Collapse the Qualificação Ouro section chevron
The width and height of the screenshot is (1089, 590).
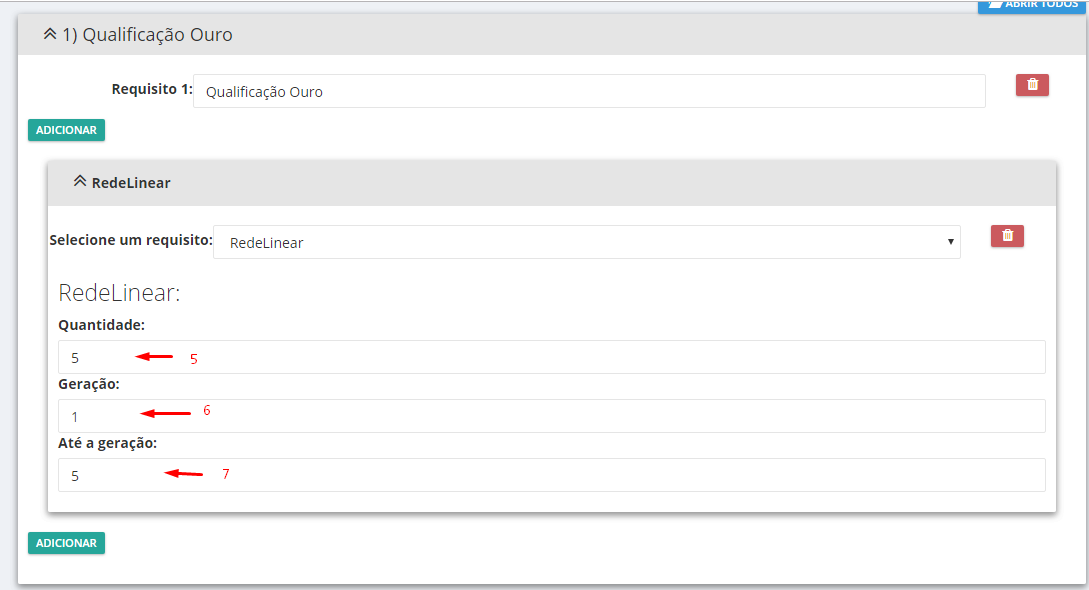[x=50, y=34]
